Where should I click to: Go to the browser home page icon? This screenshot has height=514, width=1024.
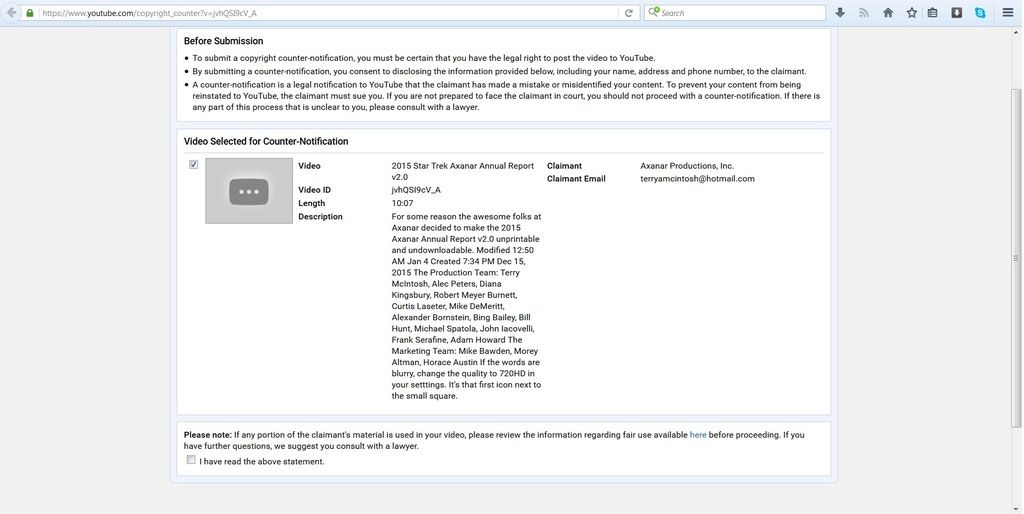(x=888, y=12)
